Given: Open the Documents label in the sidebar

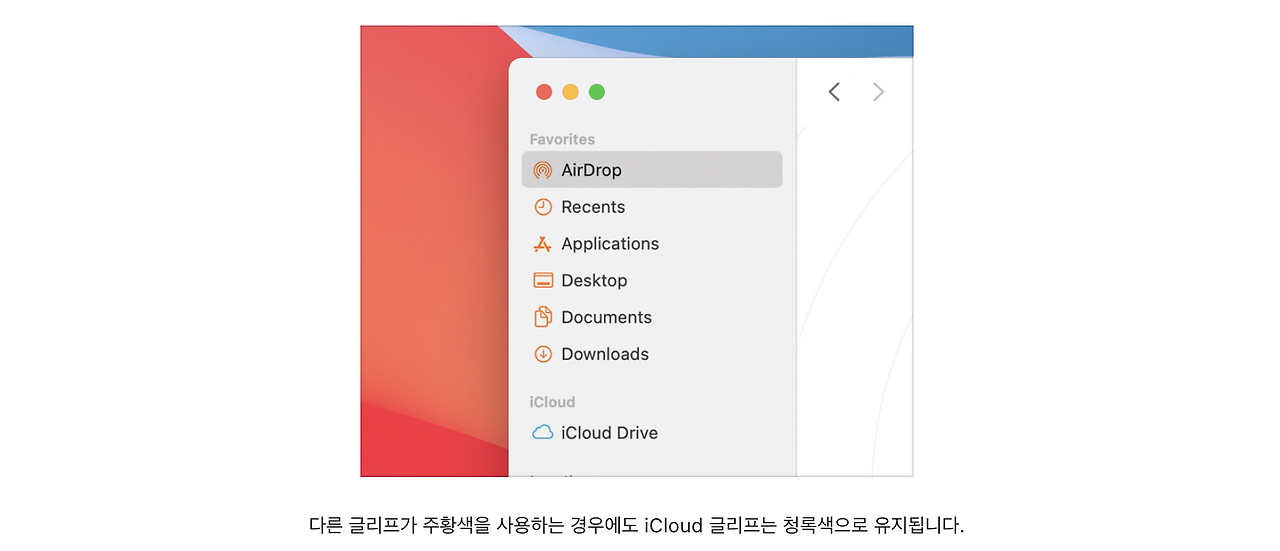Looking at the screenshot, I should [606, 317].
